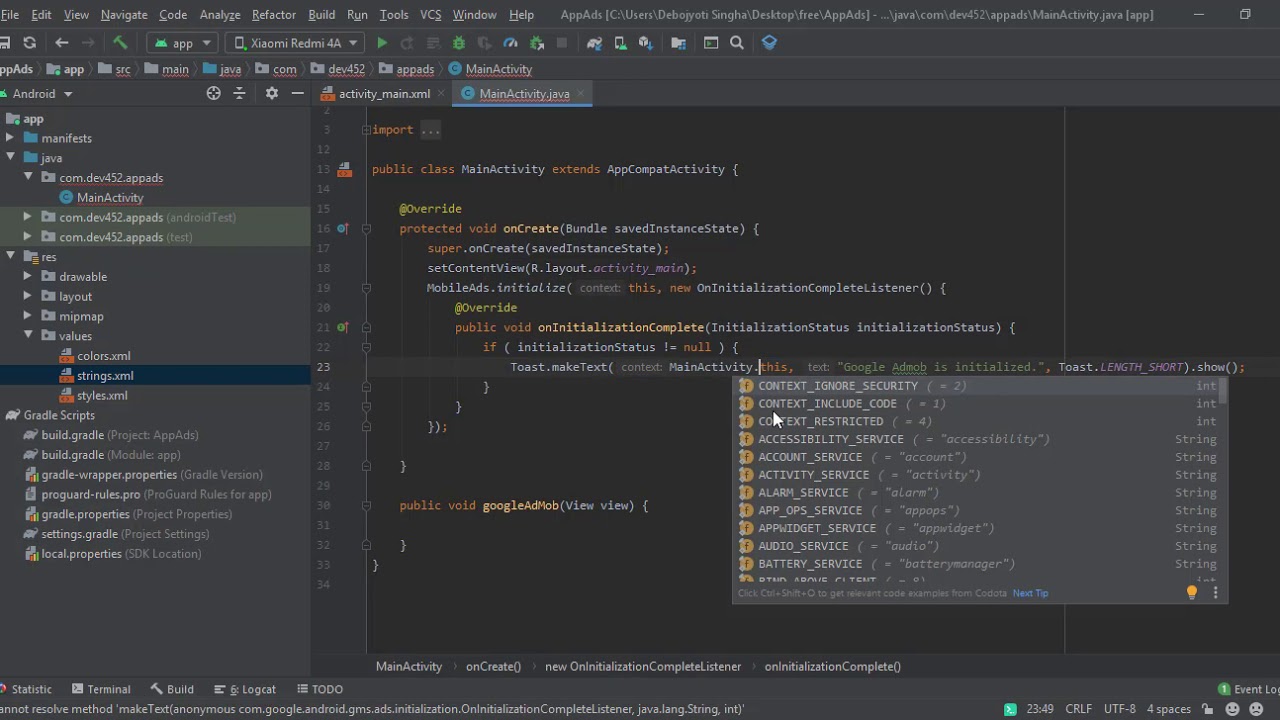Collapse the com.dev452.appads package
This screenshot has width=1280, height=720.
28,178
